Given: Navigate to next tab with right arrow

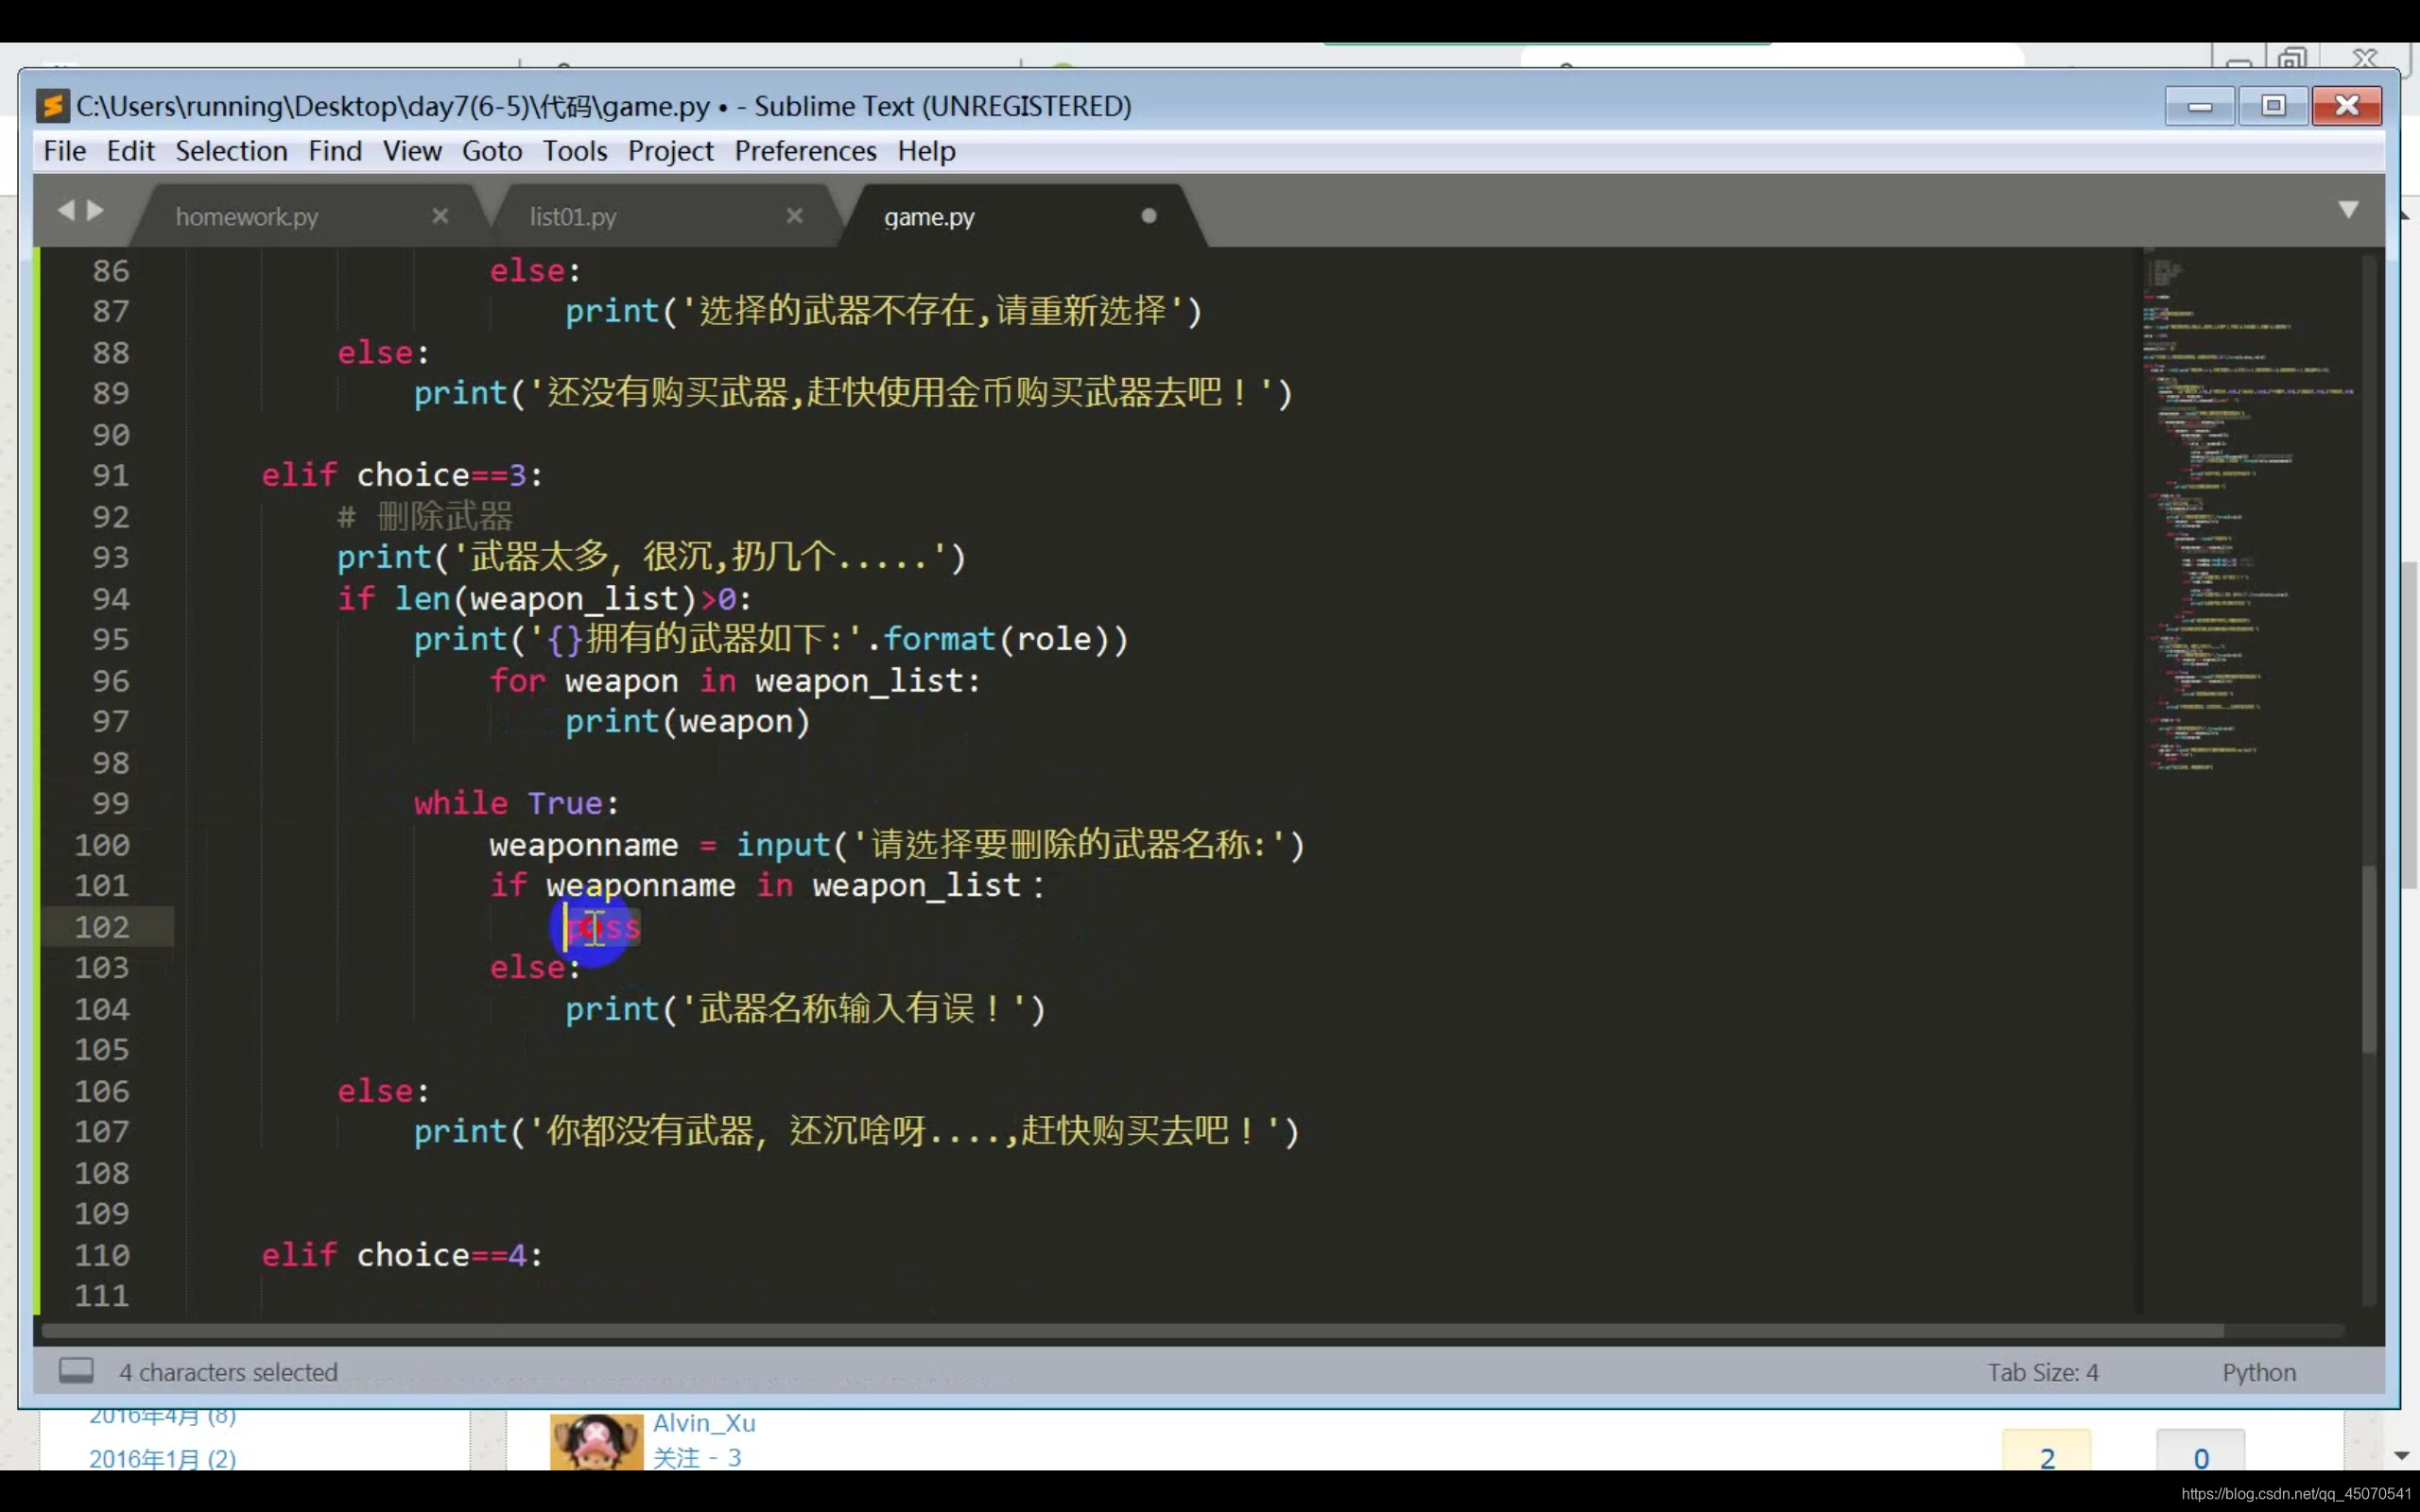Looking at the screenshot, I should 96,210.
